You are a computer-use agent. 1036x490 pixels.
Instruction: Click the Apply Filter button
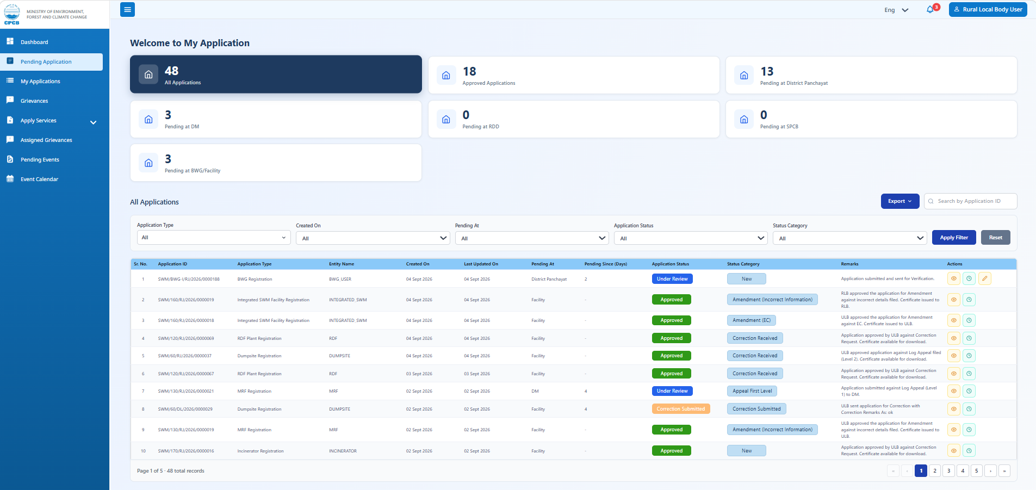953,237
